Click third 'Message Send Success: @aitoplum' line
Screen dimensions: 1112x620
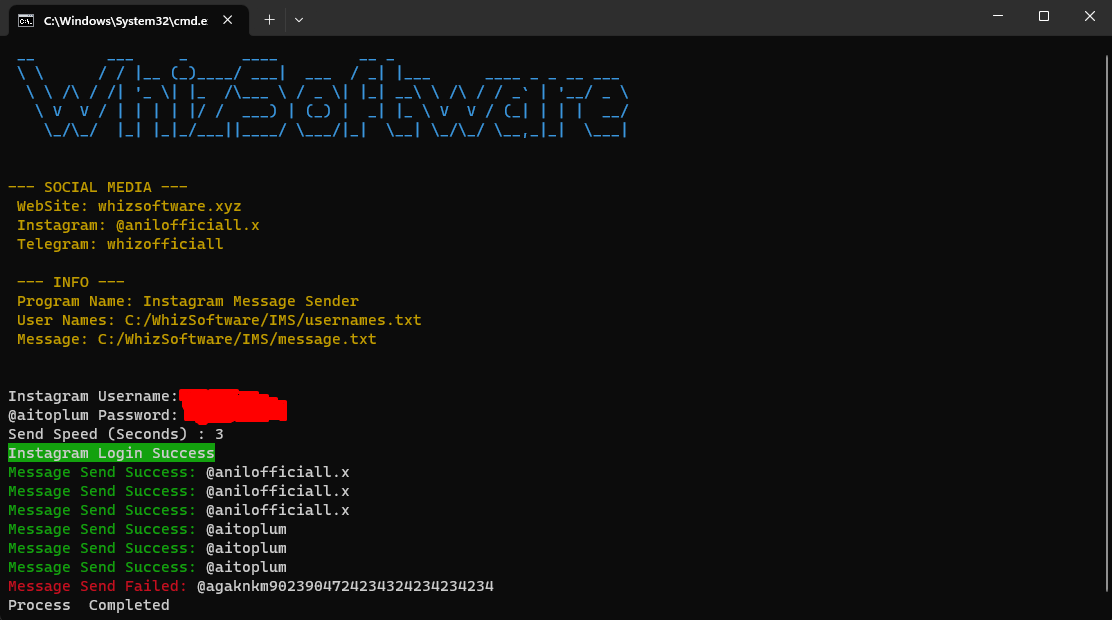point(148,568)
